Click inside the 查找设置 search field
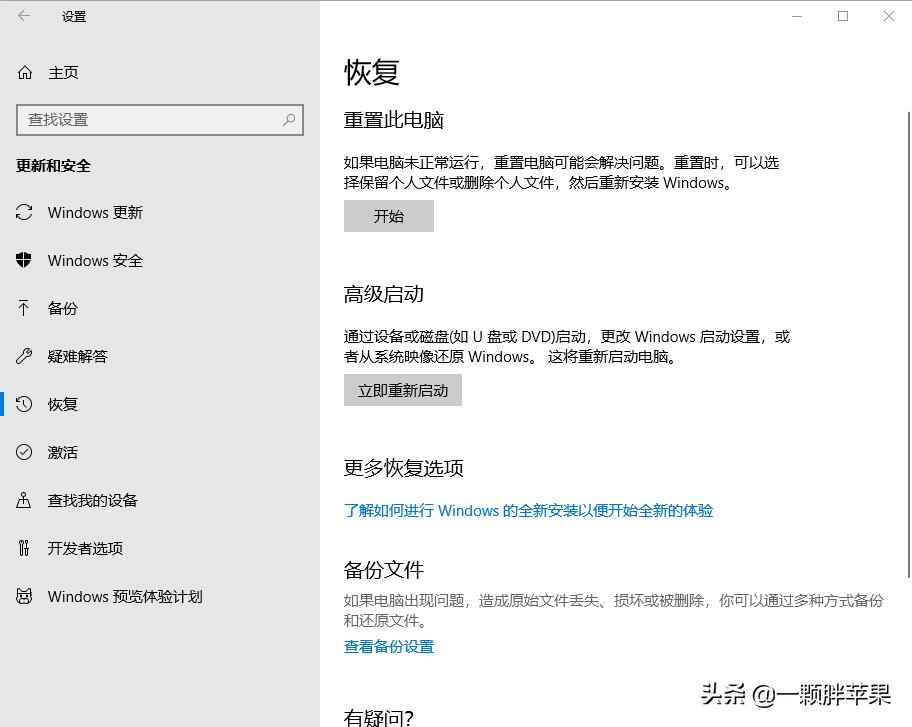The image size is (912, 727). pyautogui.click(x=150, y=119)
